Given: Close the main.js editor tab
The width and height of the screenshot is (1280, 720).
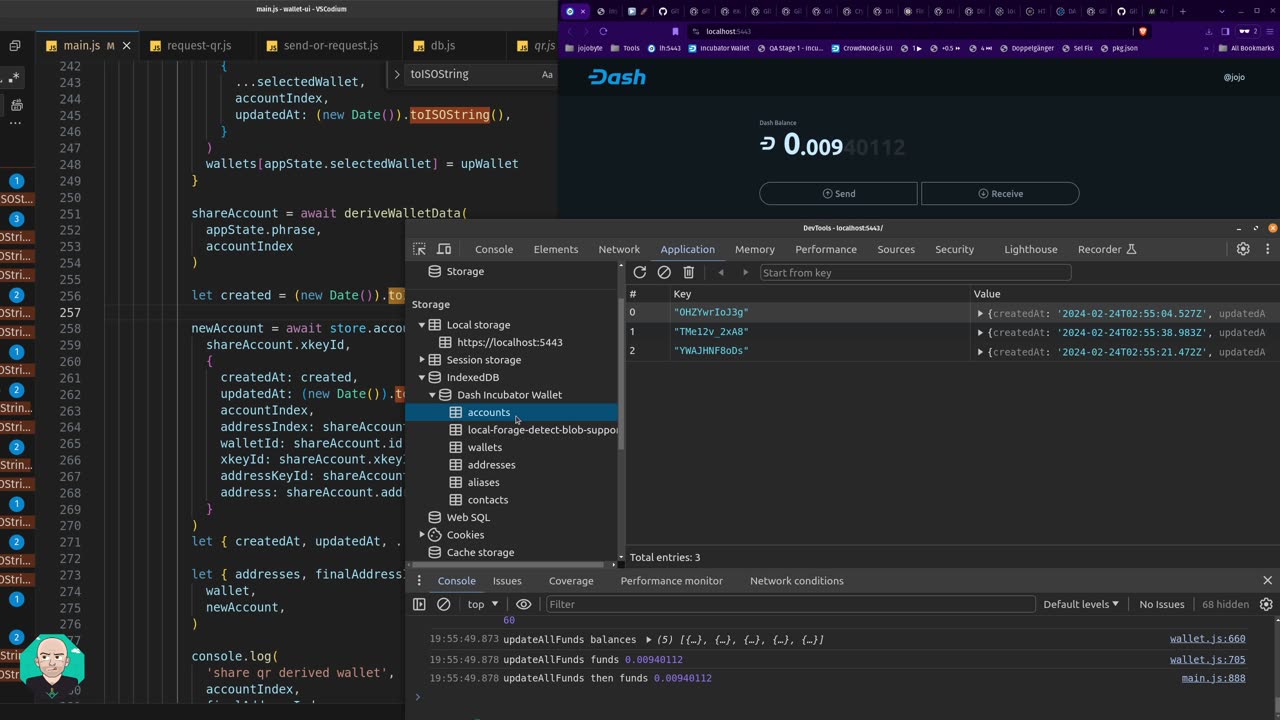Looking at the screenshot, I should pos(126,46).
